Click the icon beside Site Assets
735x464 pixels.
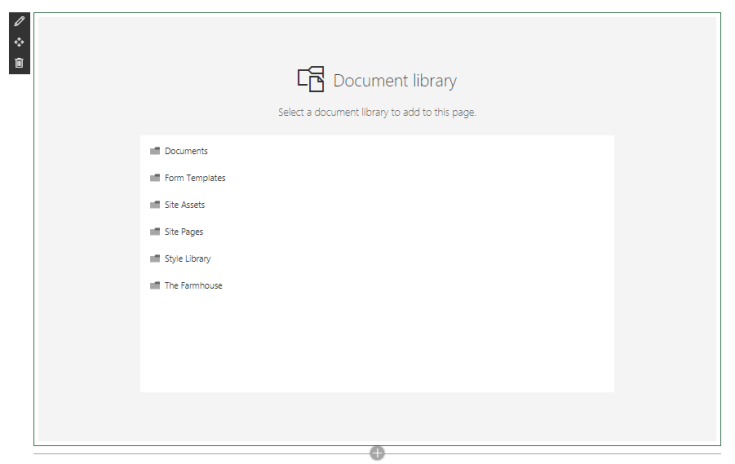155,205
